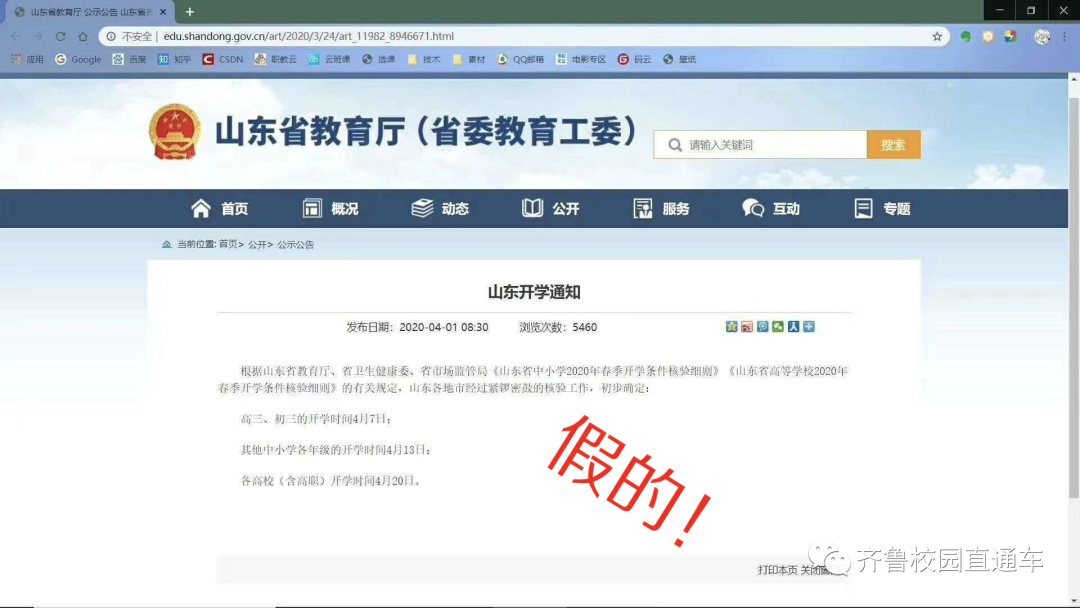Open the Evernote extension icon
1080x608 pixels.
965,36
